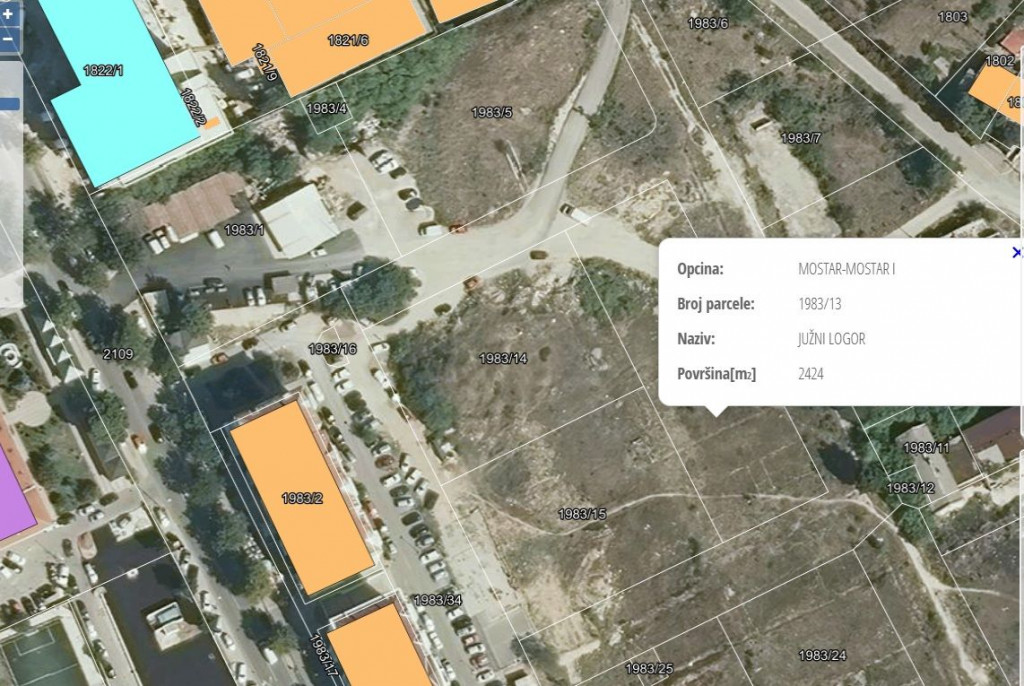The image size is (1024, 686).
Task: Click parcel label 1983/16
Action: (x=332, y=349)
